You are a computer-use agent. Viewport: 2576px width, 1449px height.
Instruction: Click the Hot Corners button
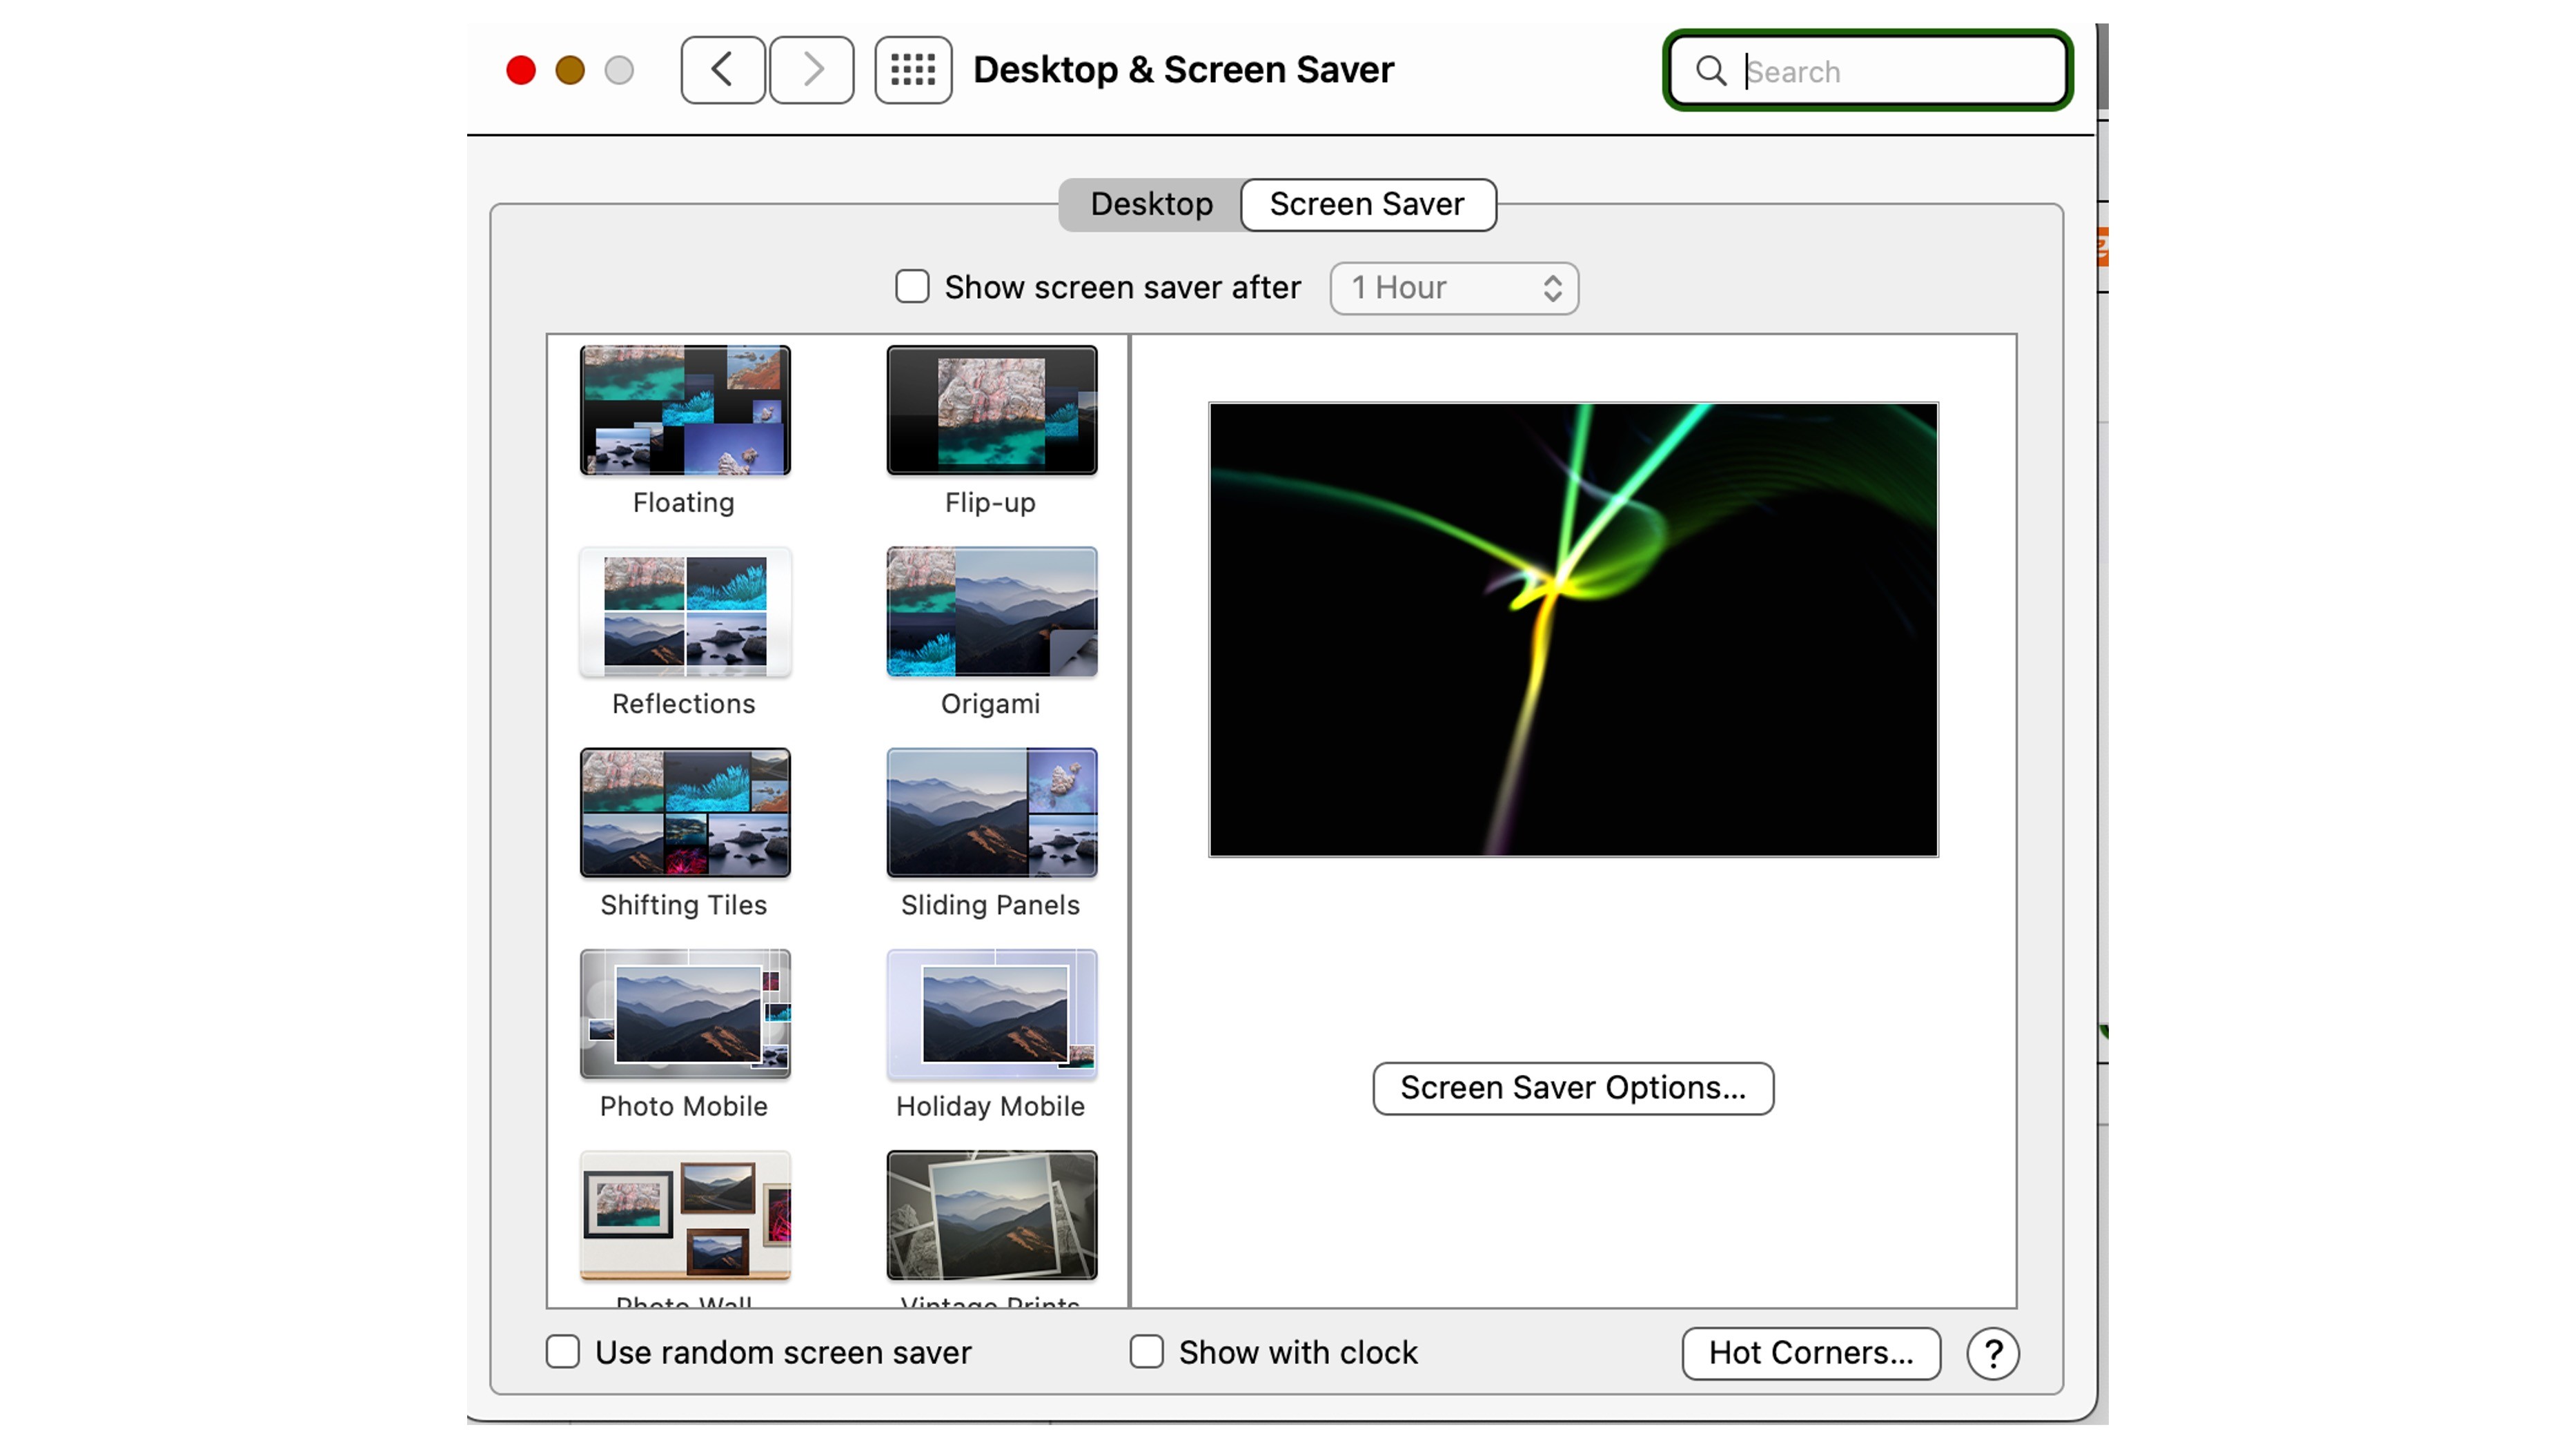coord(1810,1353)
